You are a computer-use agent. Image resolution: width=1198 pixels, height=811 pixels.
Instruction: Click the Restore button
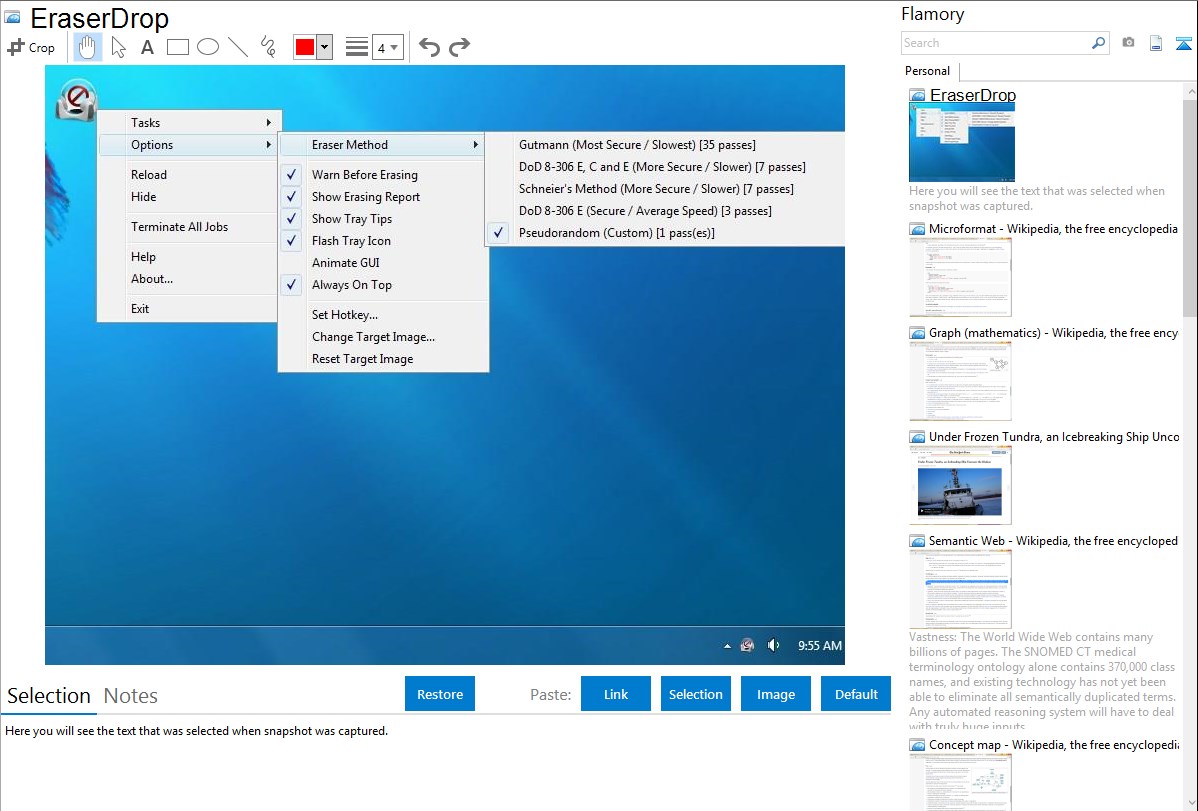point(440,694)
